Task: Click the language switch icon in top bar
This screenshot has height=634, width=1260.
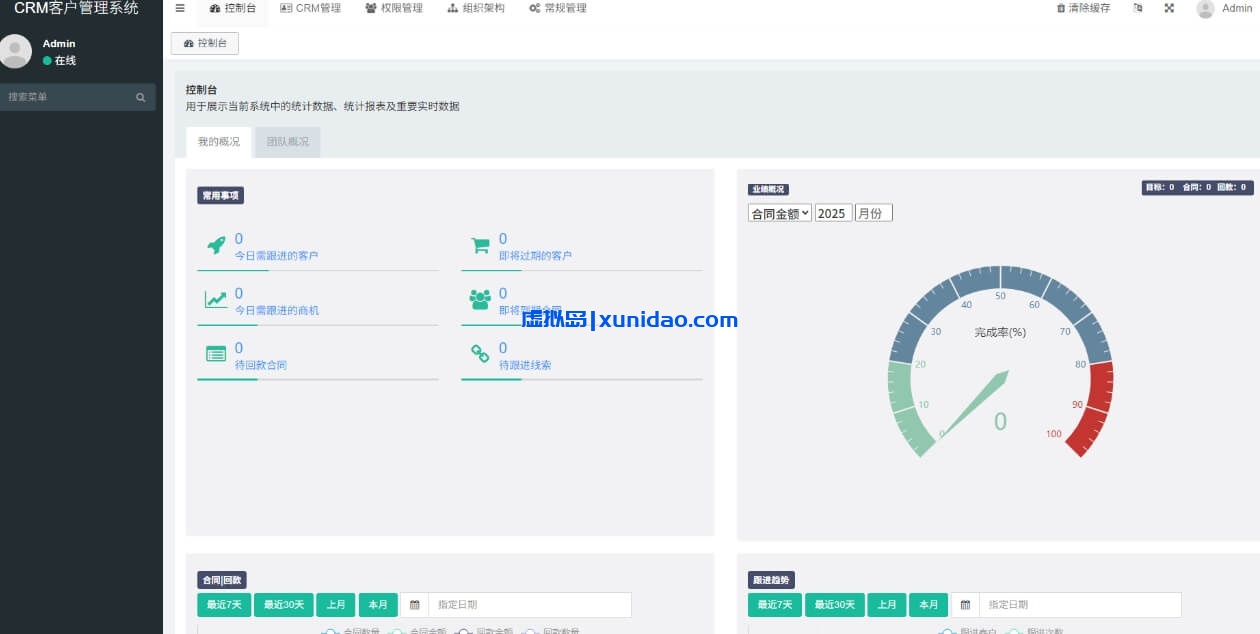Action: click(1137, 7)
